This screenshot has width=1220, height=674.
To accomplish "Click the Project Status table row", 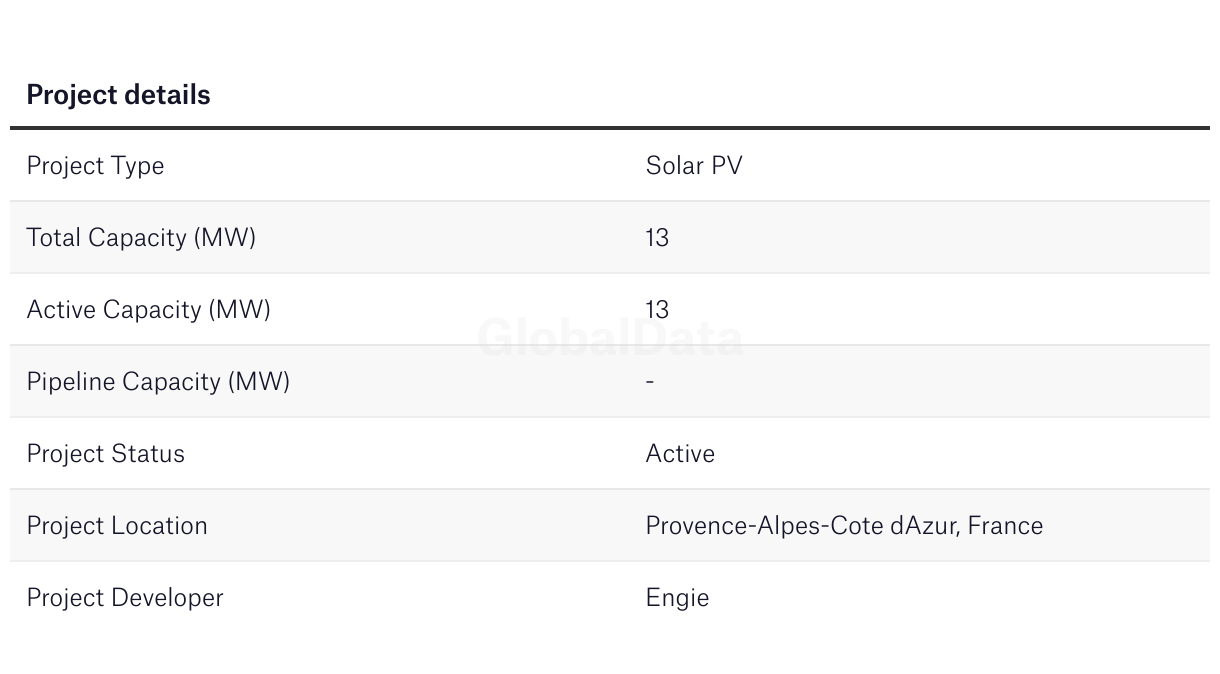I will click(x=610, y=454).
